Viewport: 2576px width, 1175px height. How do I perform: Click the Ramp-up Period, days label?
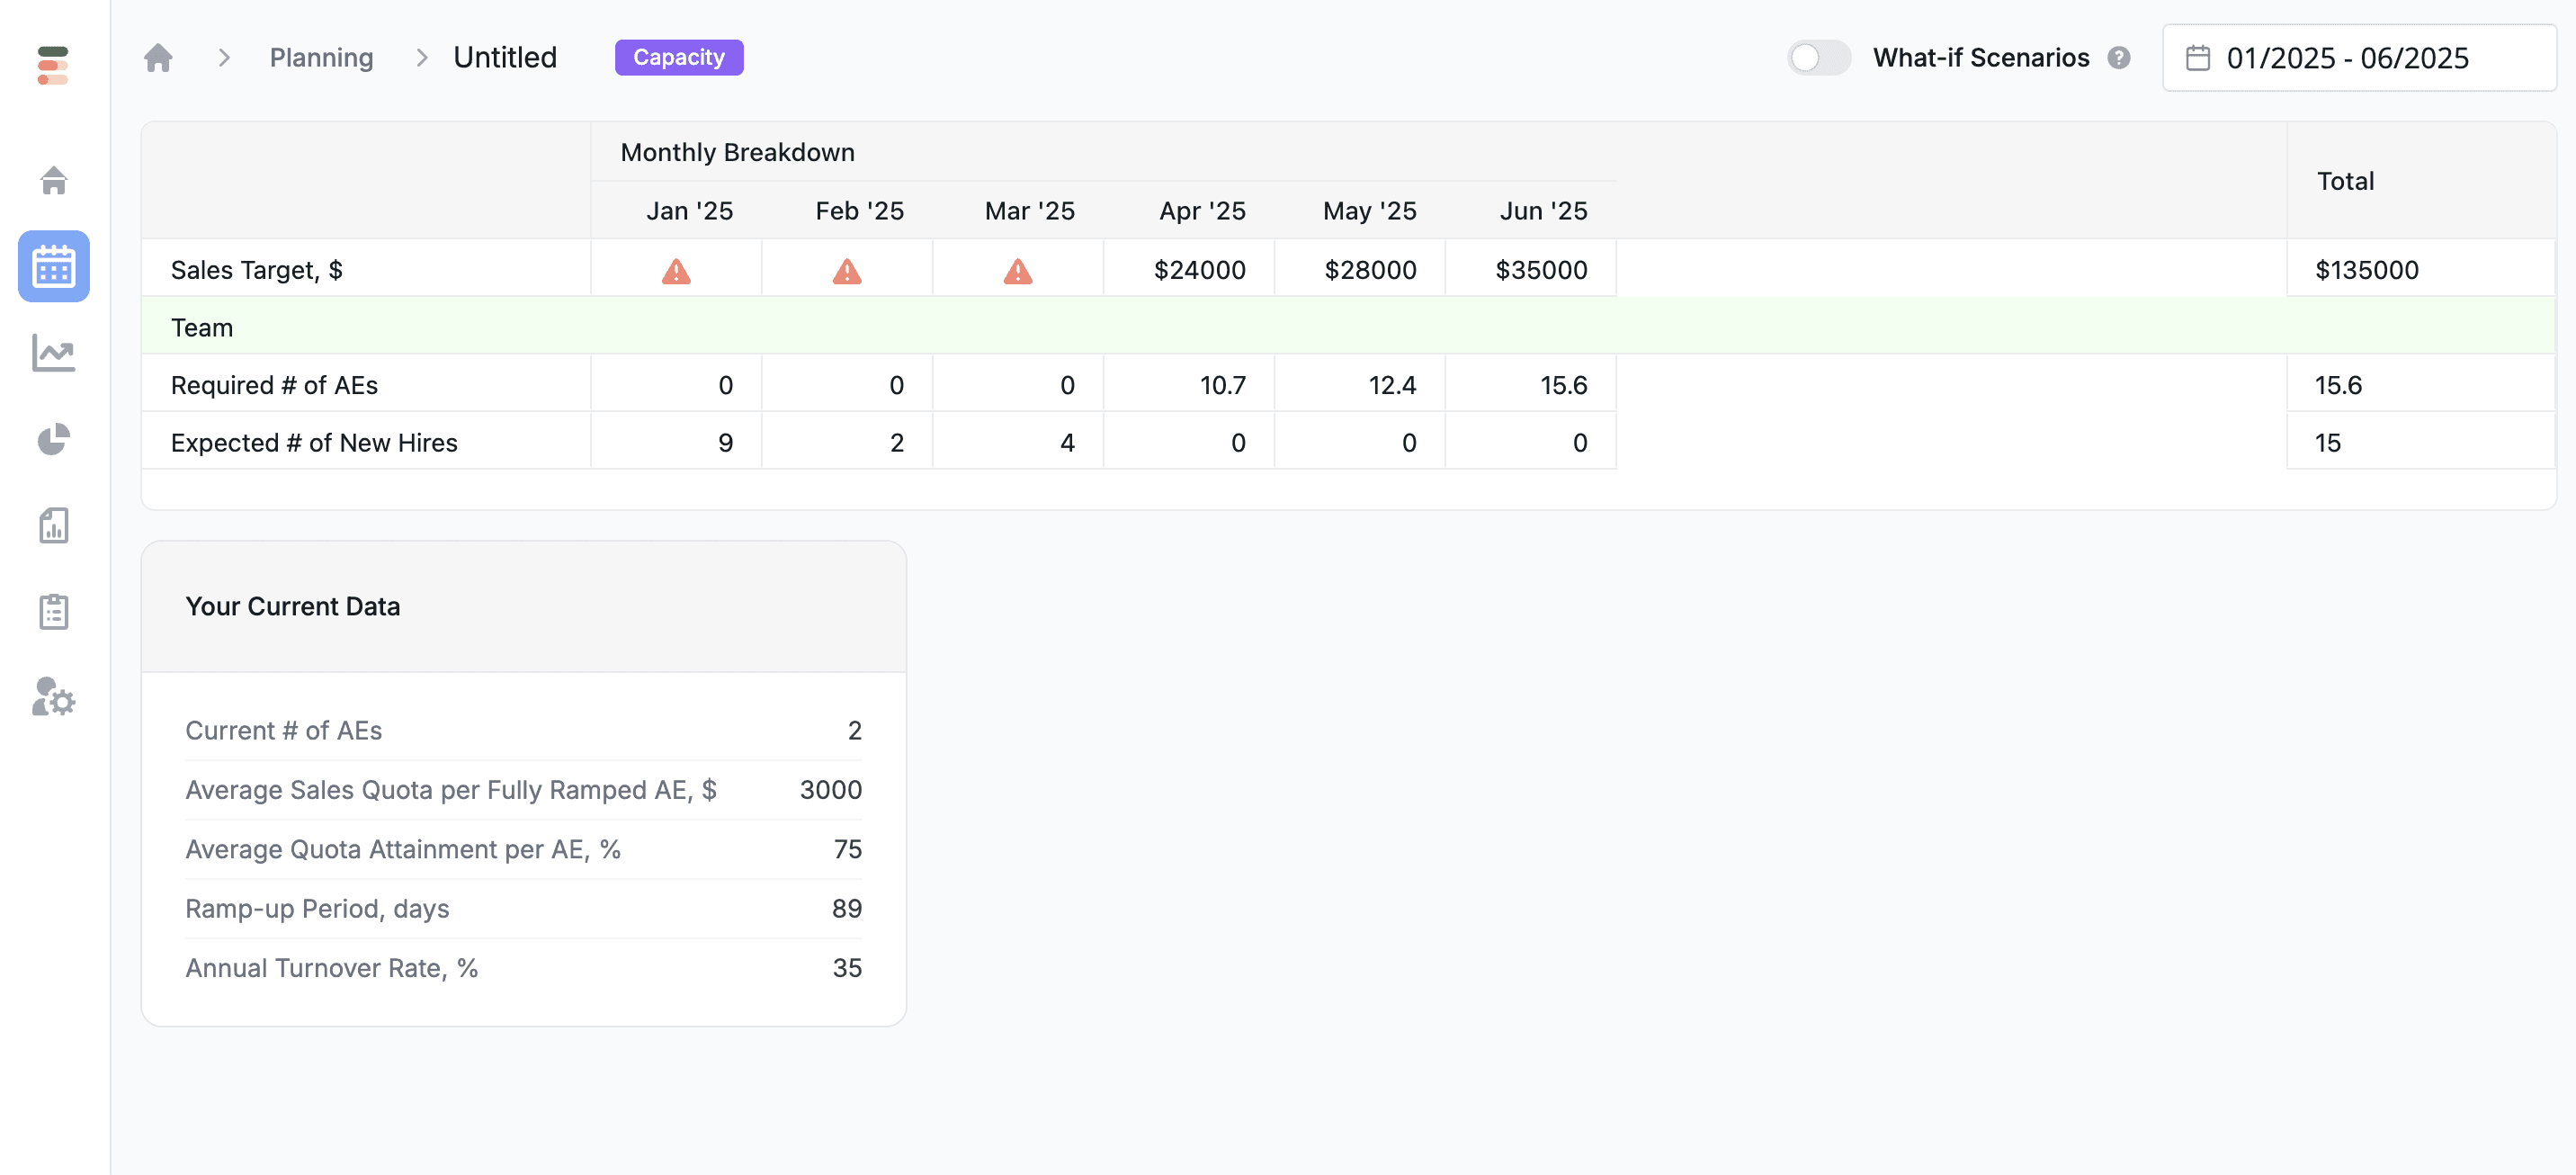(317, 908)
